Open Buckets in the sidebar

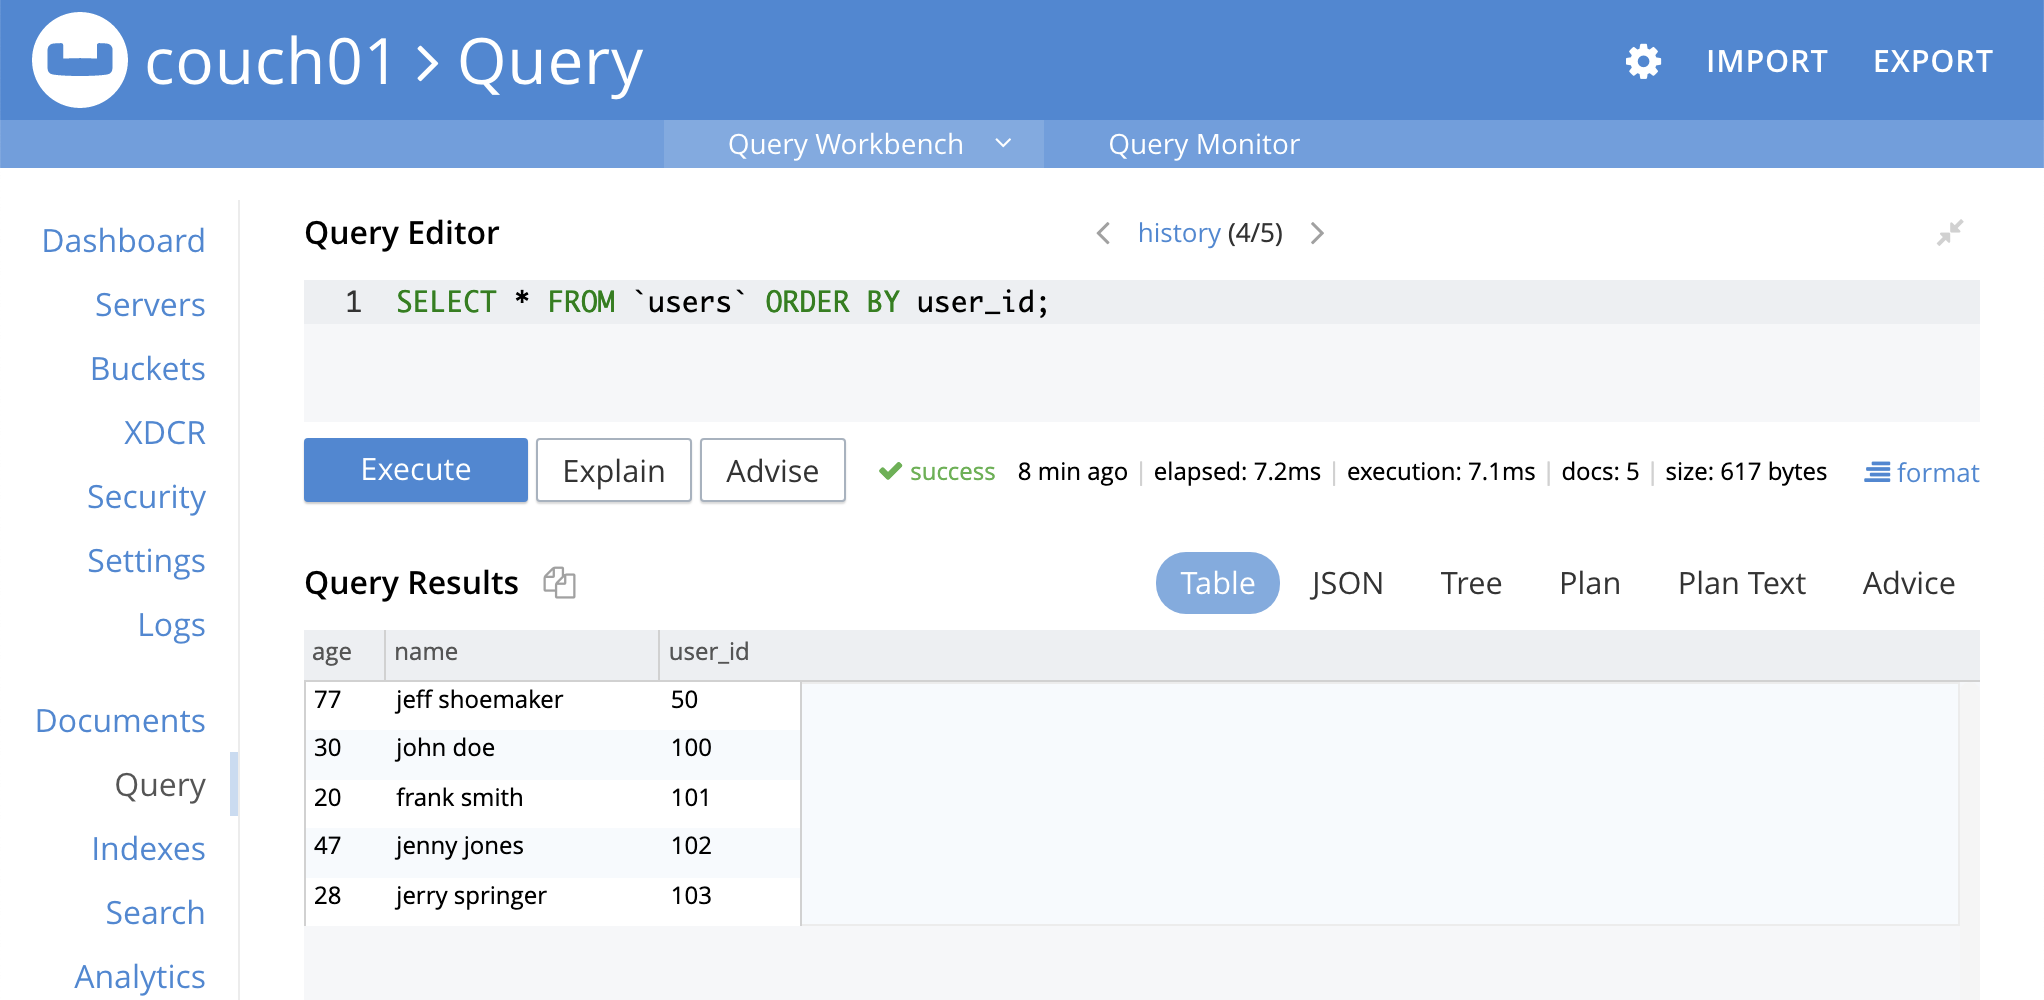pyautogui.click(x=148, y=369)
